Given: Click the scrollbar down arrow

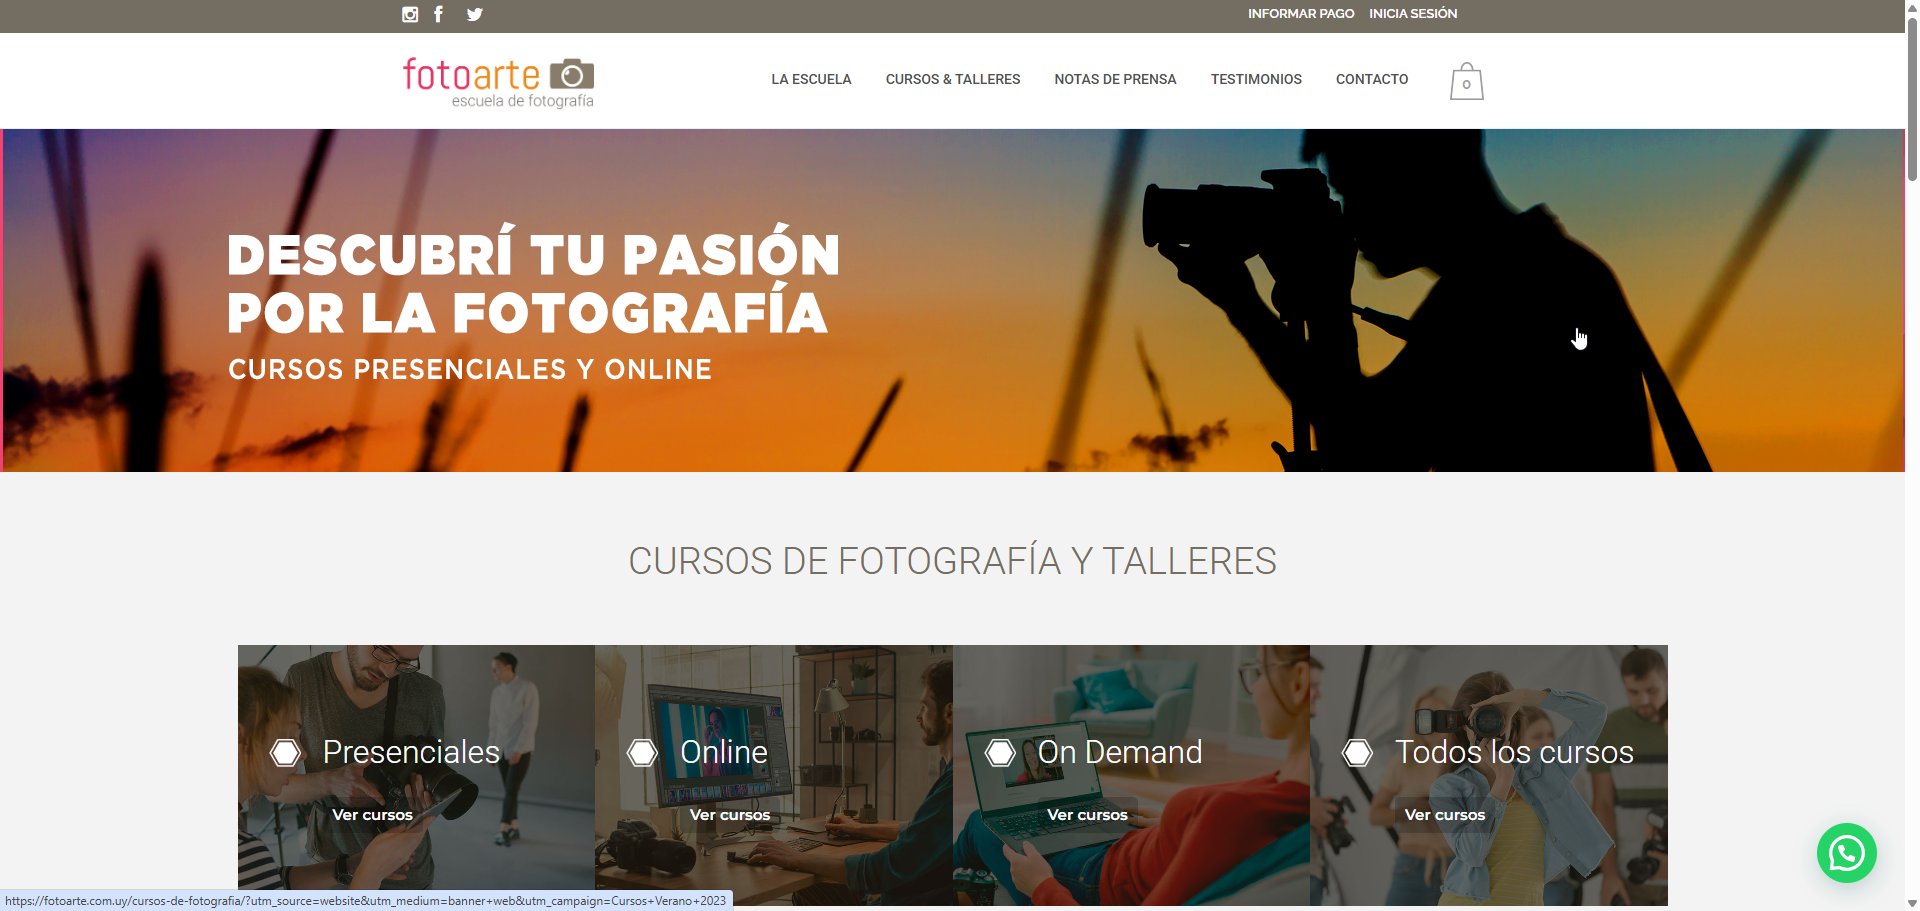Looking at the screenshot, I should coord(1912,903).
